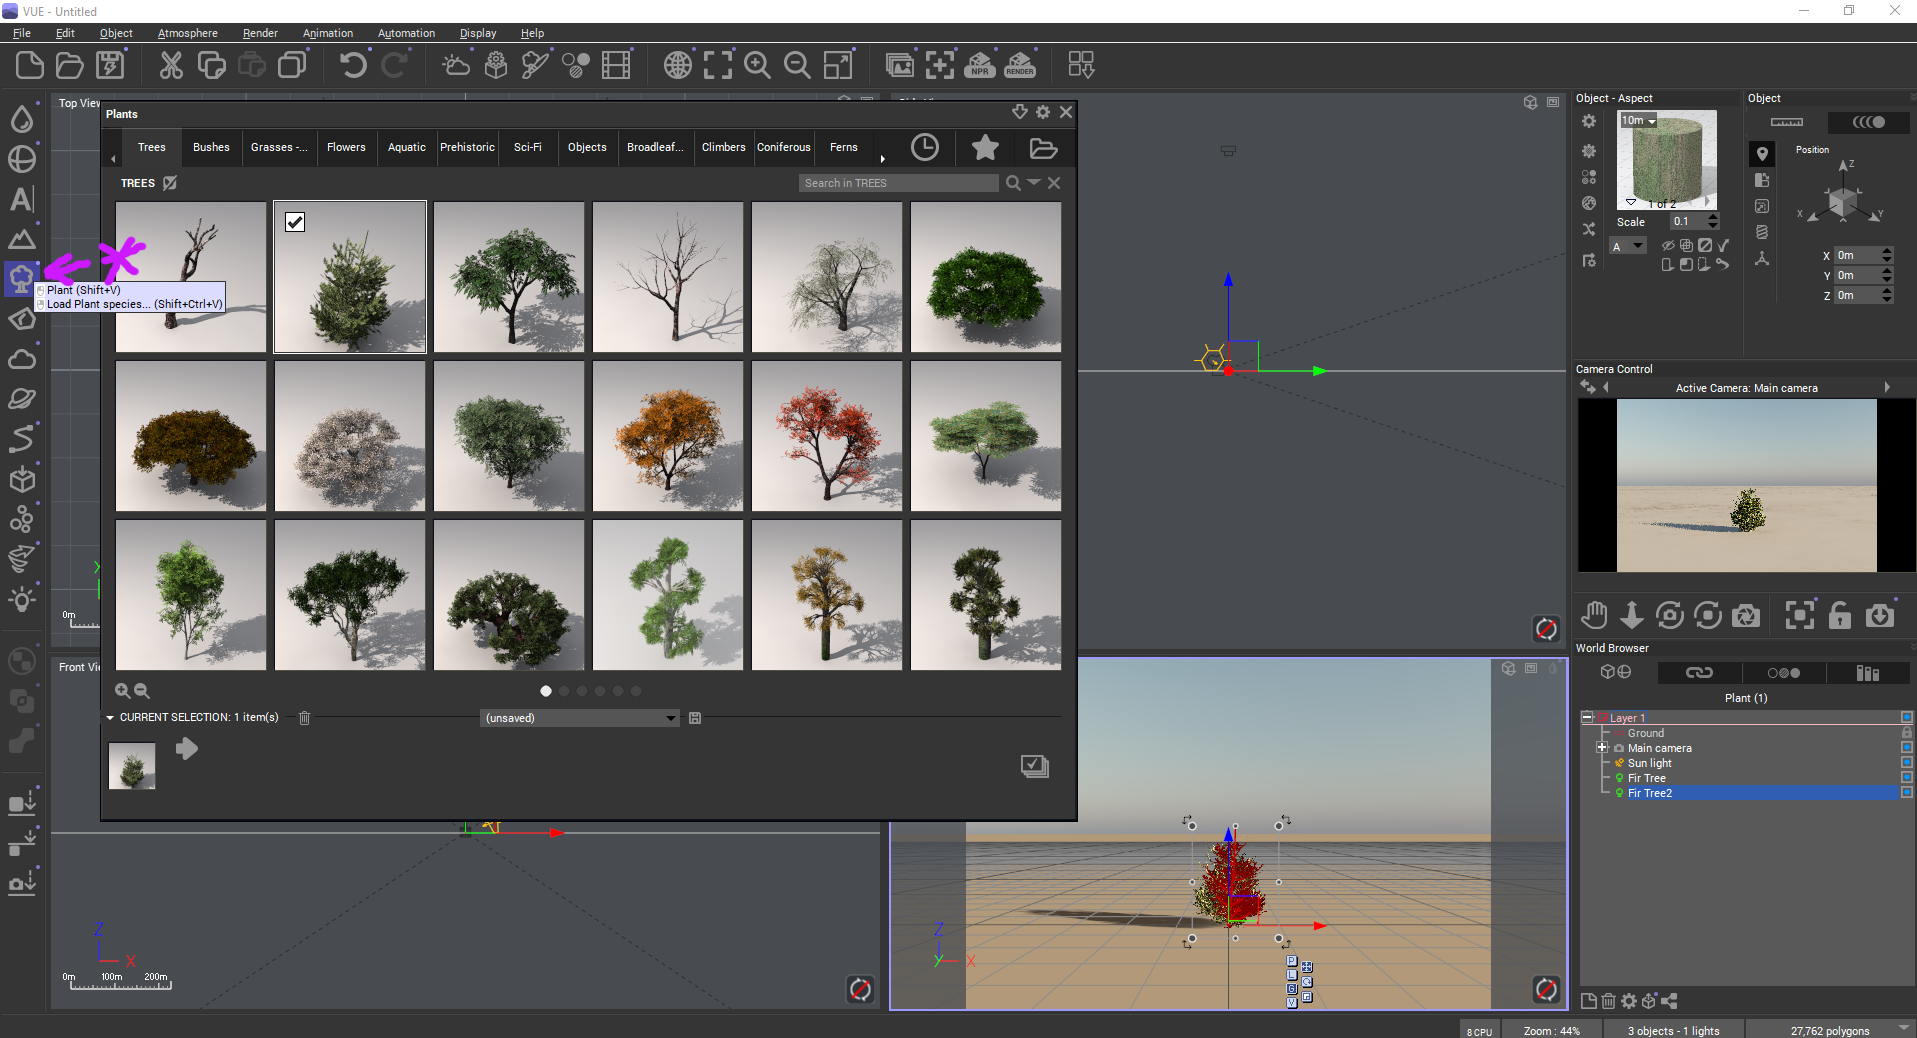Click the Open file folder icon in the top toolbar
1917x1038 pixels.
(x=70, y=66)
